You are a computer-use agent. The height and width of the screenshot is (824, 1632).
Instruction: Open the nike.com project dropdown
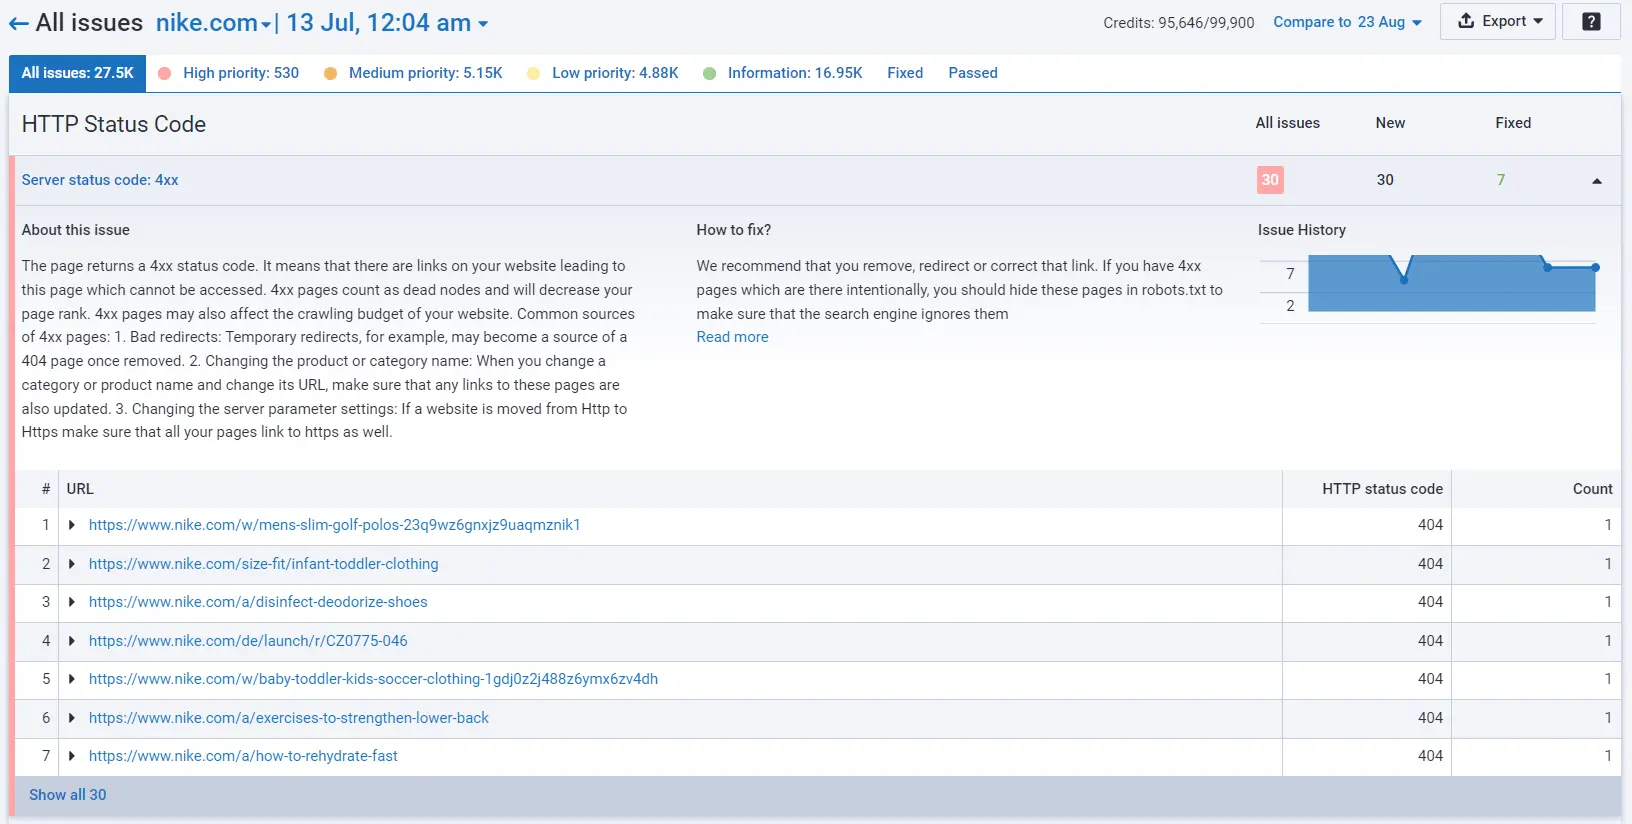click(213, 23)
